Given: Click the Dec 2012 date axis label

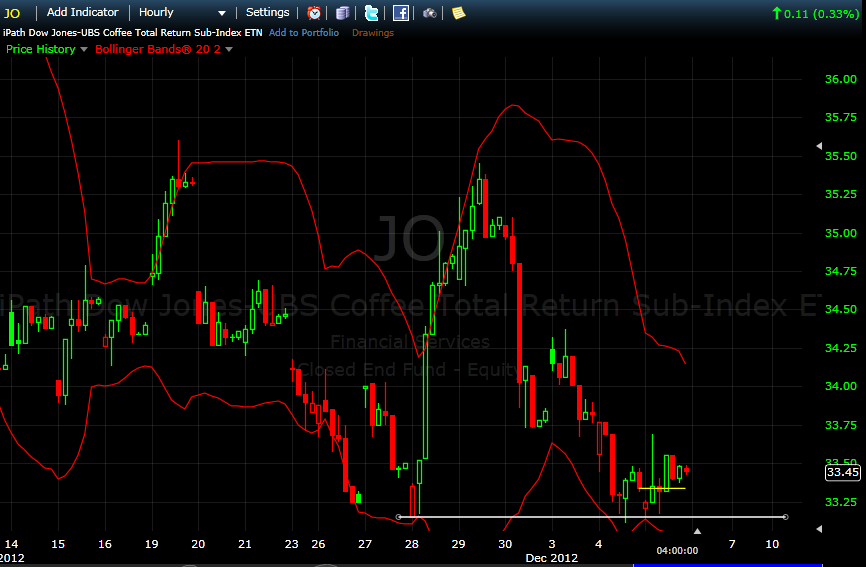Looking at the screenshot, I should click(x=552, y=558).
